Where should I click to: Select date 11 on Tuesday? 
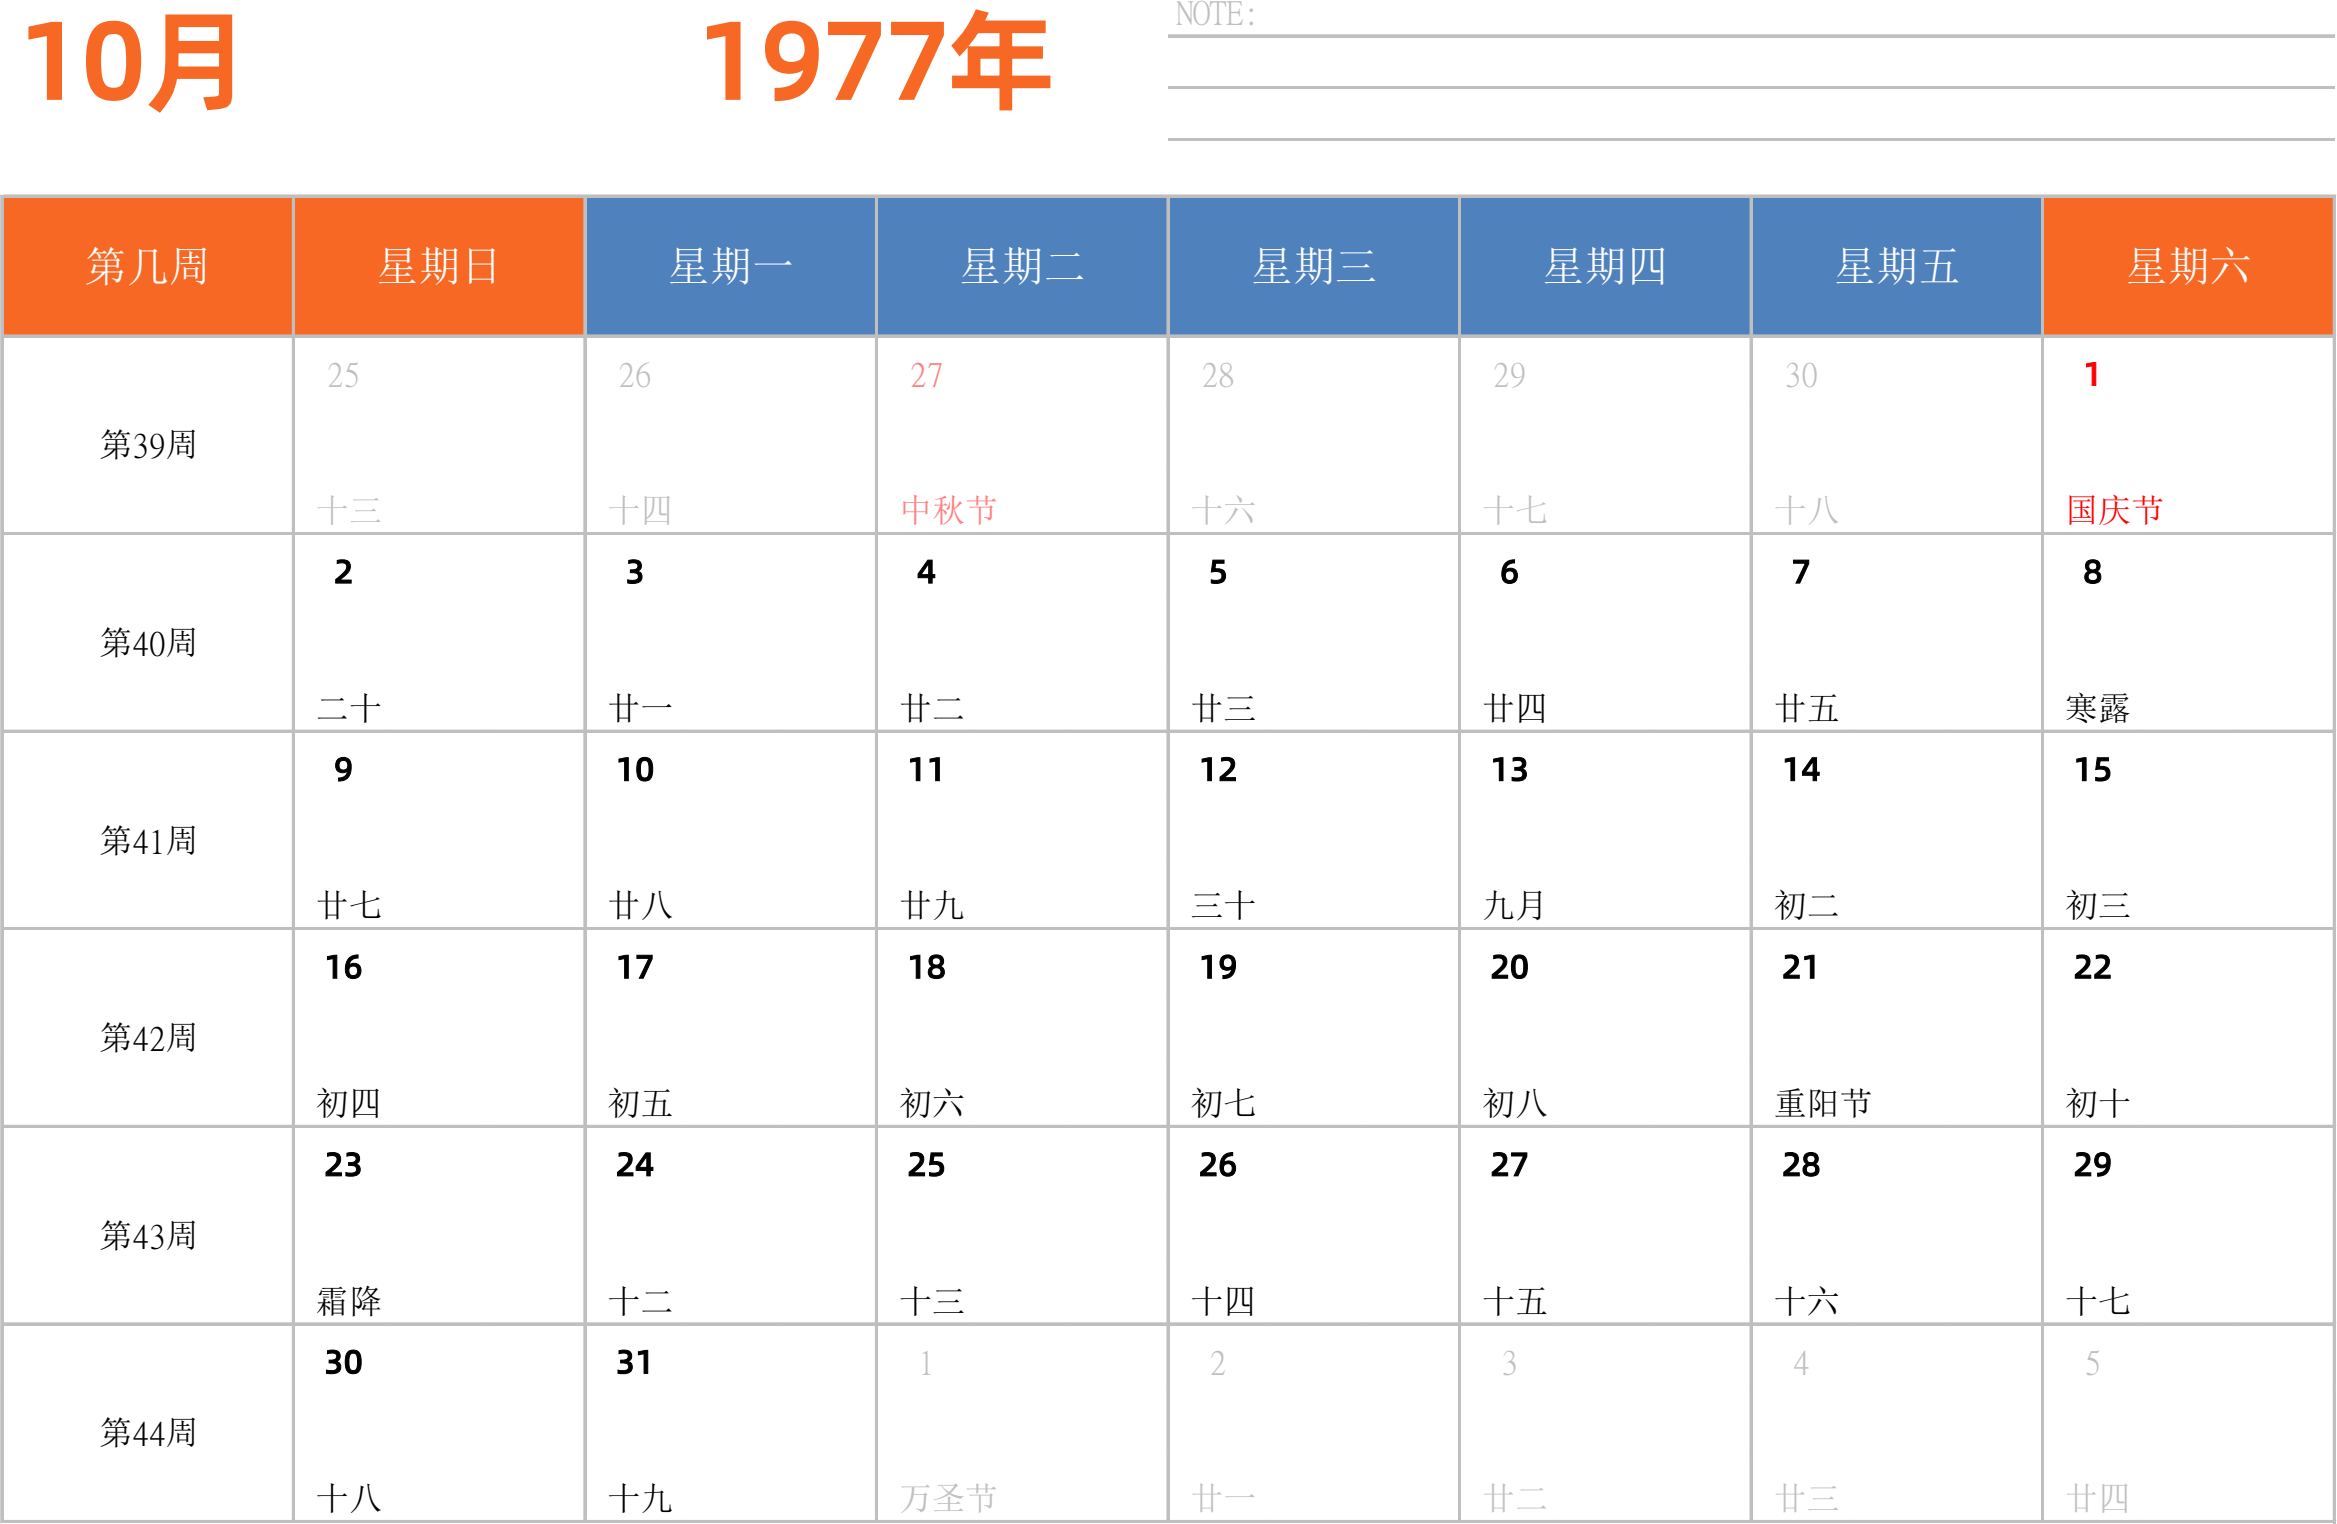coord(926,770)
